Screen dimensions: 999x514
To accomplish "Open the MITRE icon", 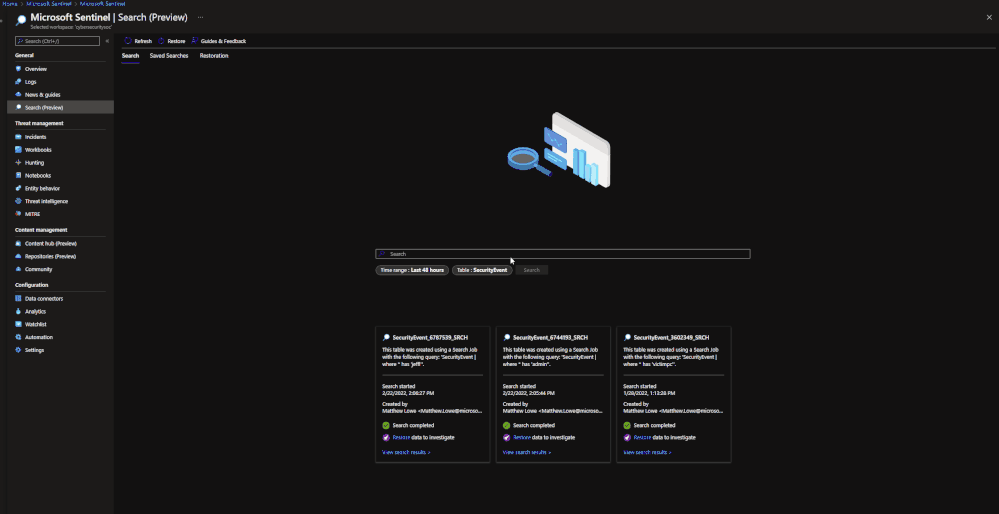I will tap(18, 214).
